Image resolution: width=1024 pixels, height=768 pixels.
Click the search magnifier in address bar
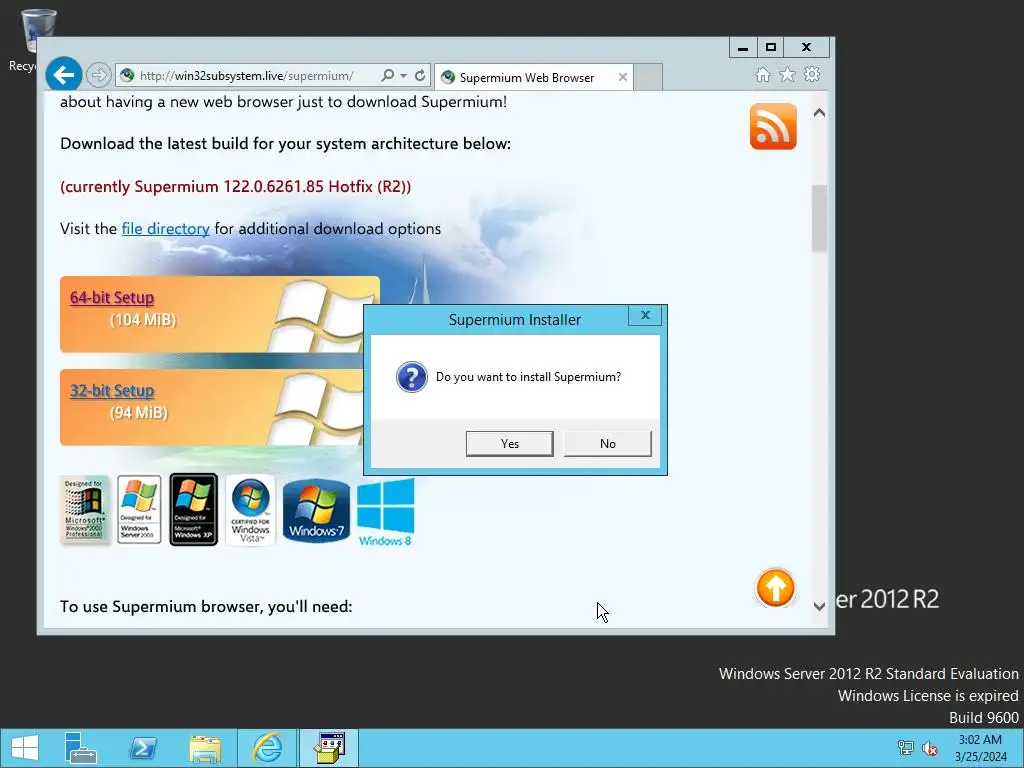tap(387, 76)
